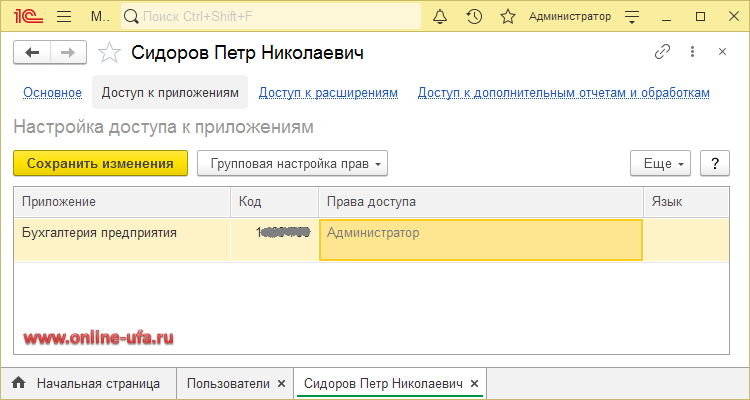This screenshot has width=750, height=400.
Task: Expand the Еще menu
Action: 660,163
